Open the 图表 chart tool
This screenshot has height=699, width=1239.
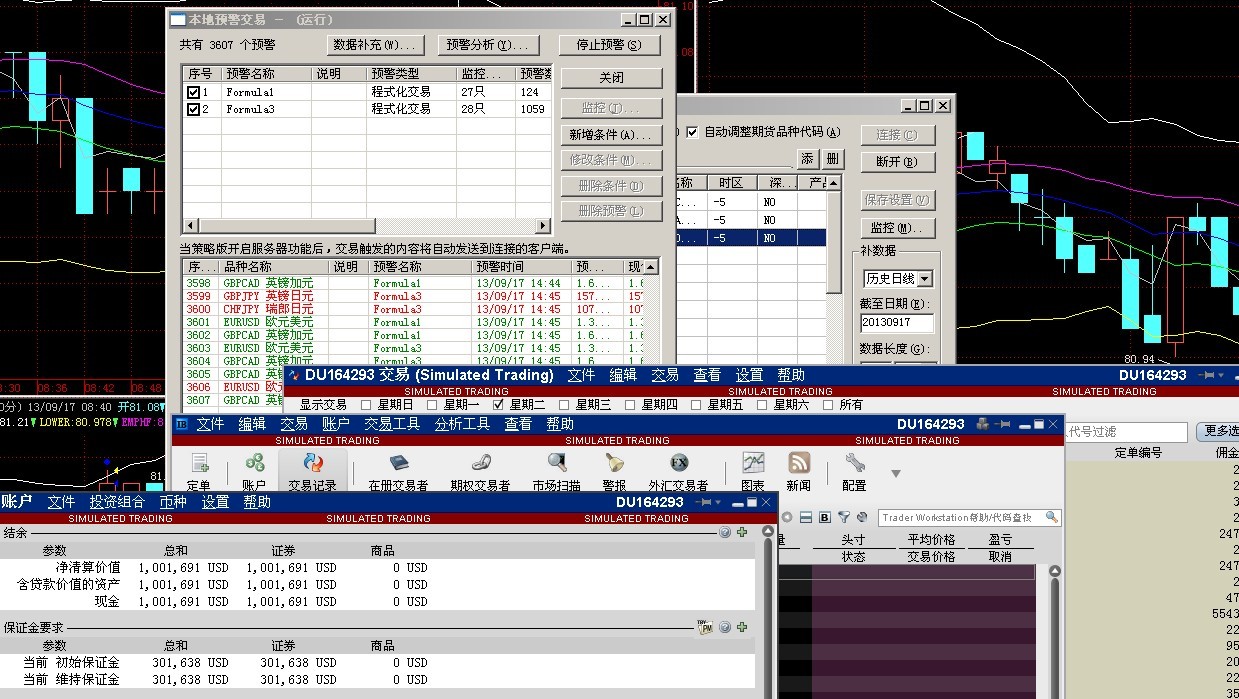tap(753, 464)
